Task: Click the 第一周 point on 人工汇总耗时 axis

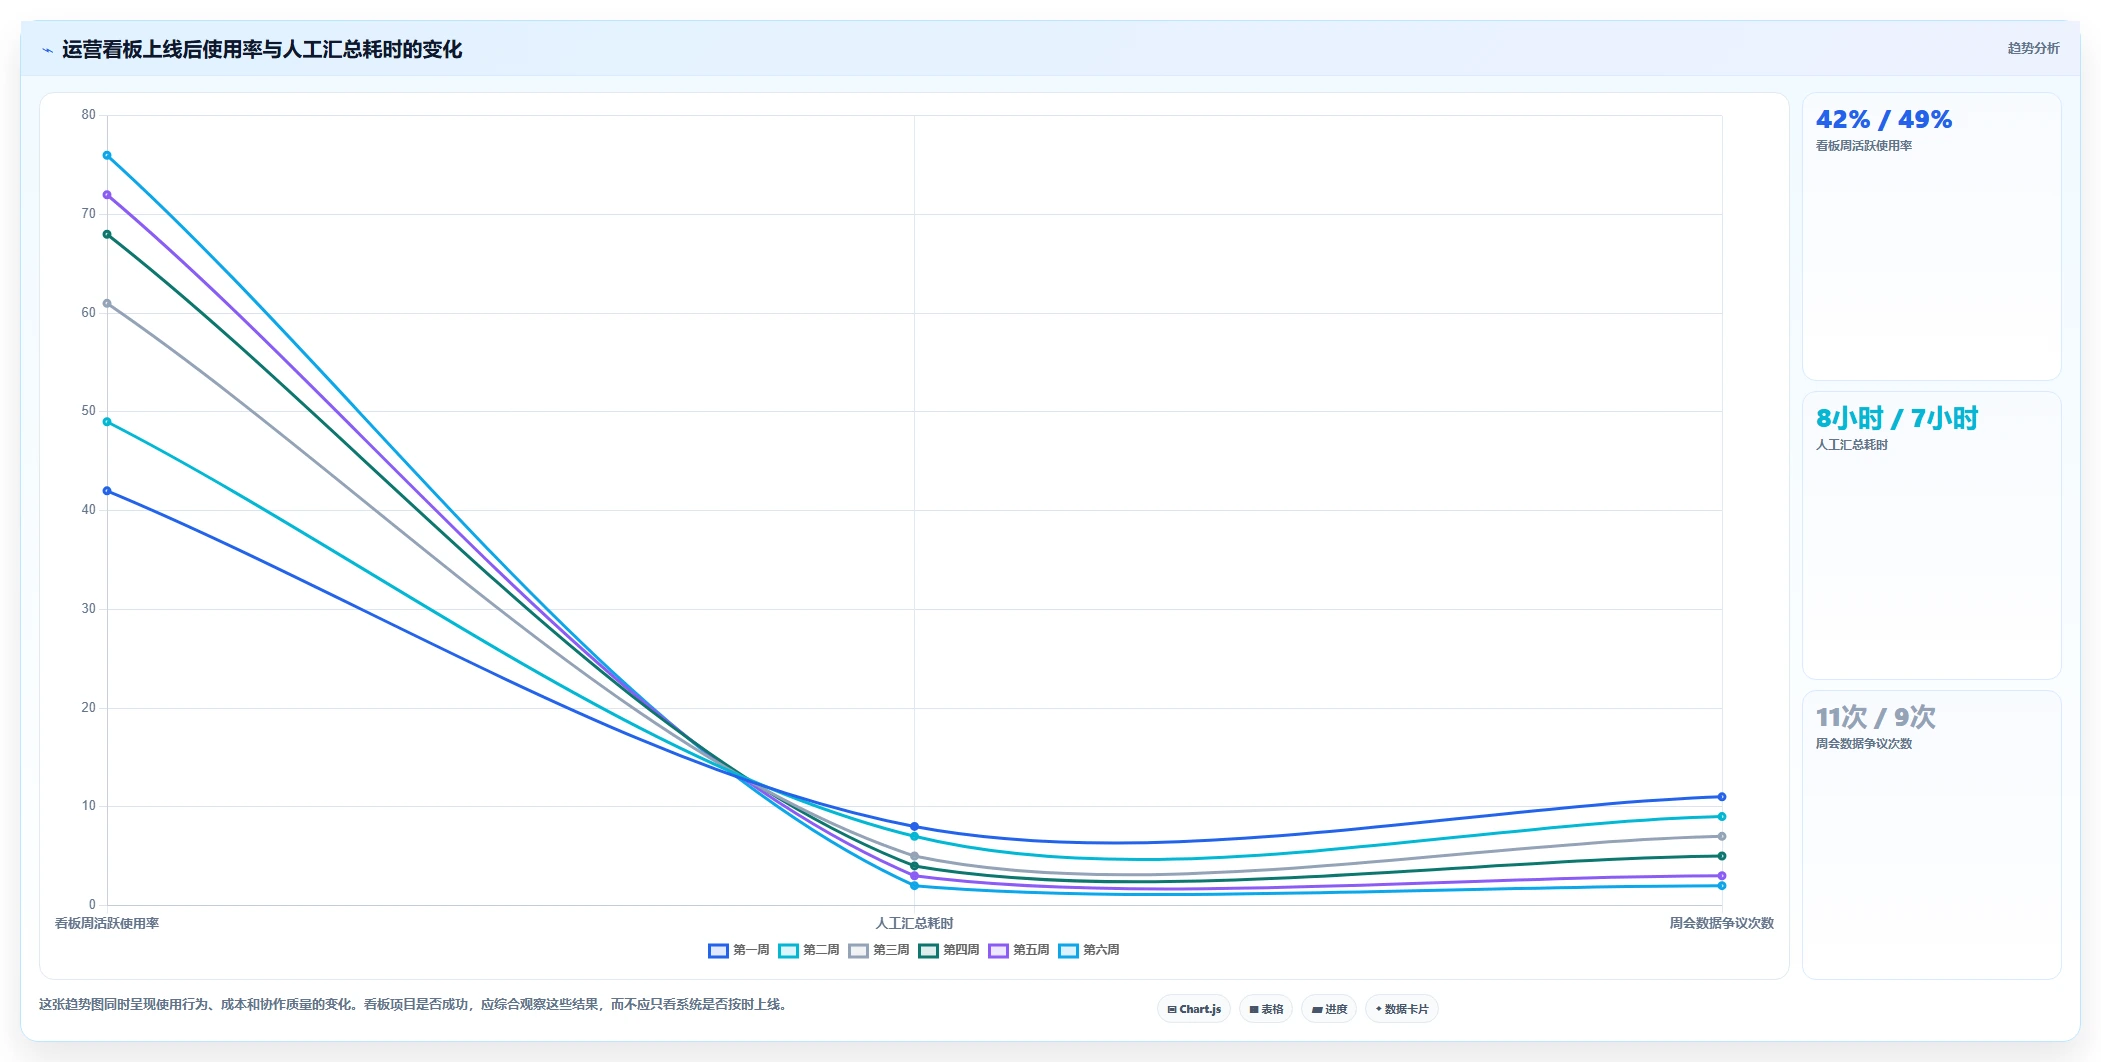Action: coord(914,827)
